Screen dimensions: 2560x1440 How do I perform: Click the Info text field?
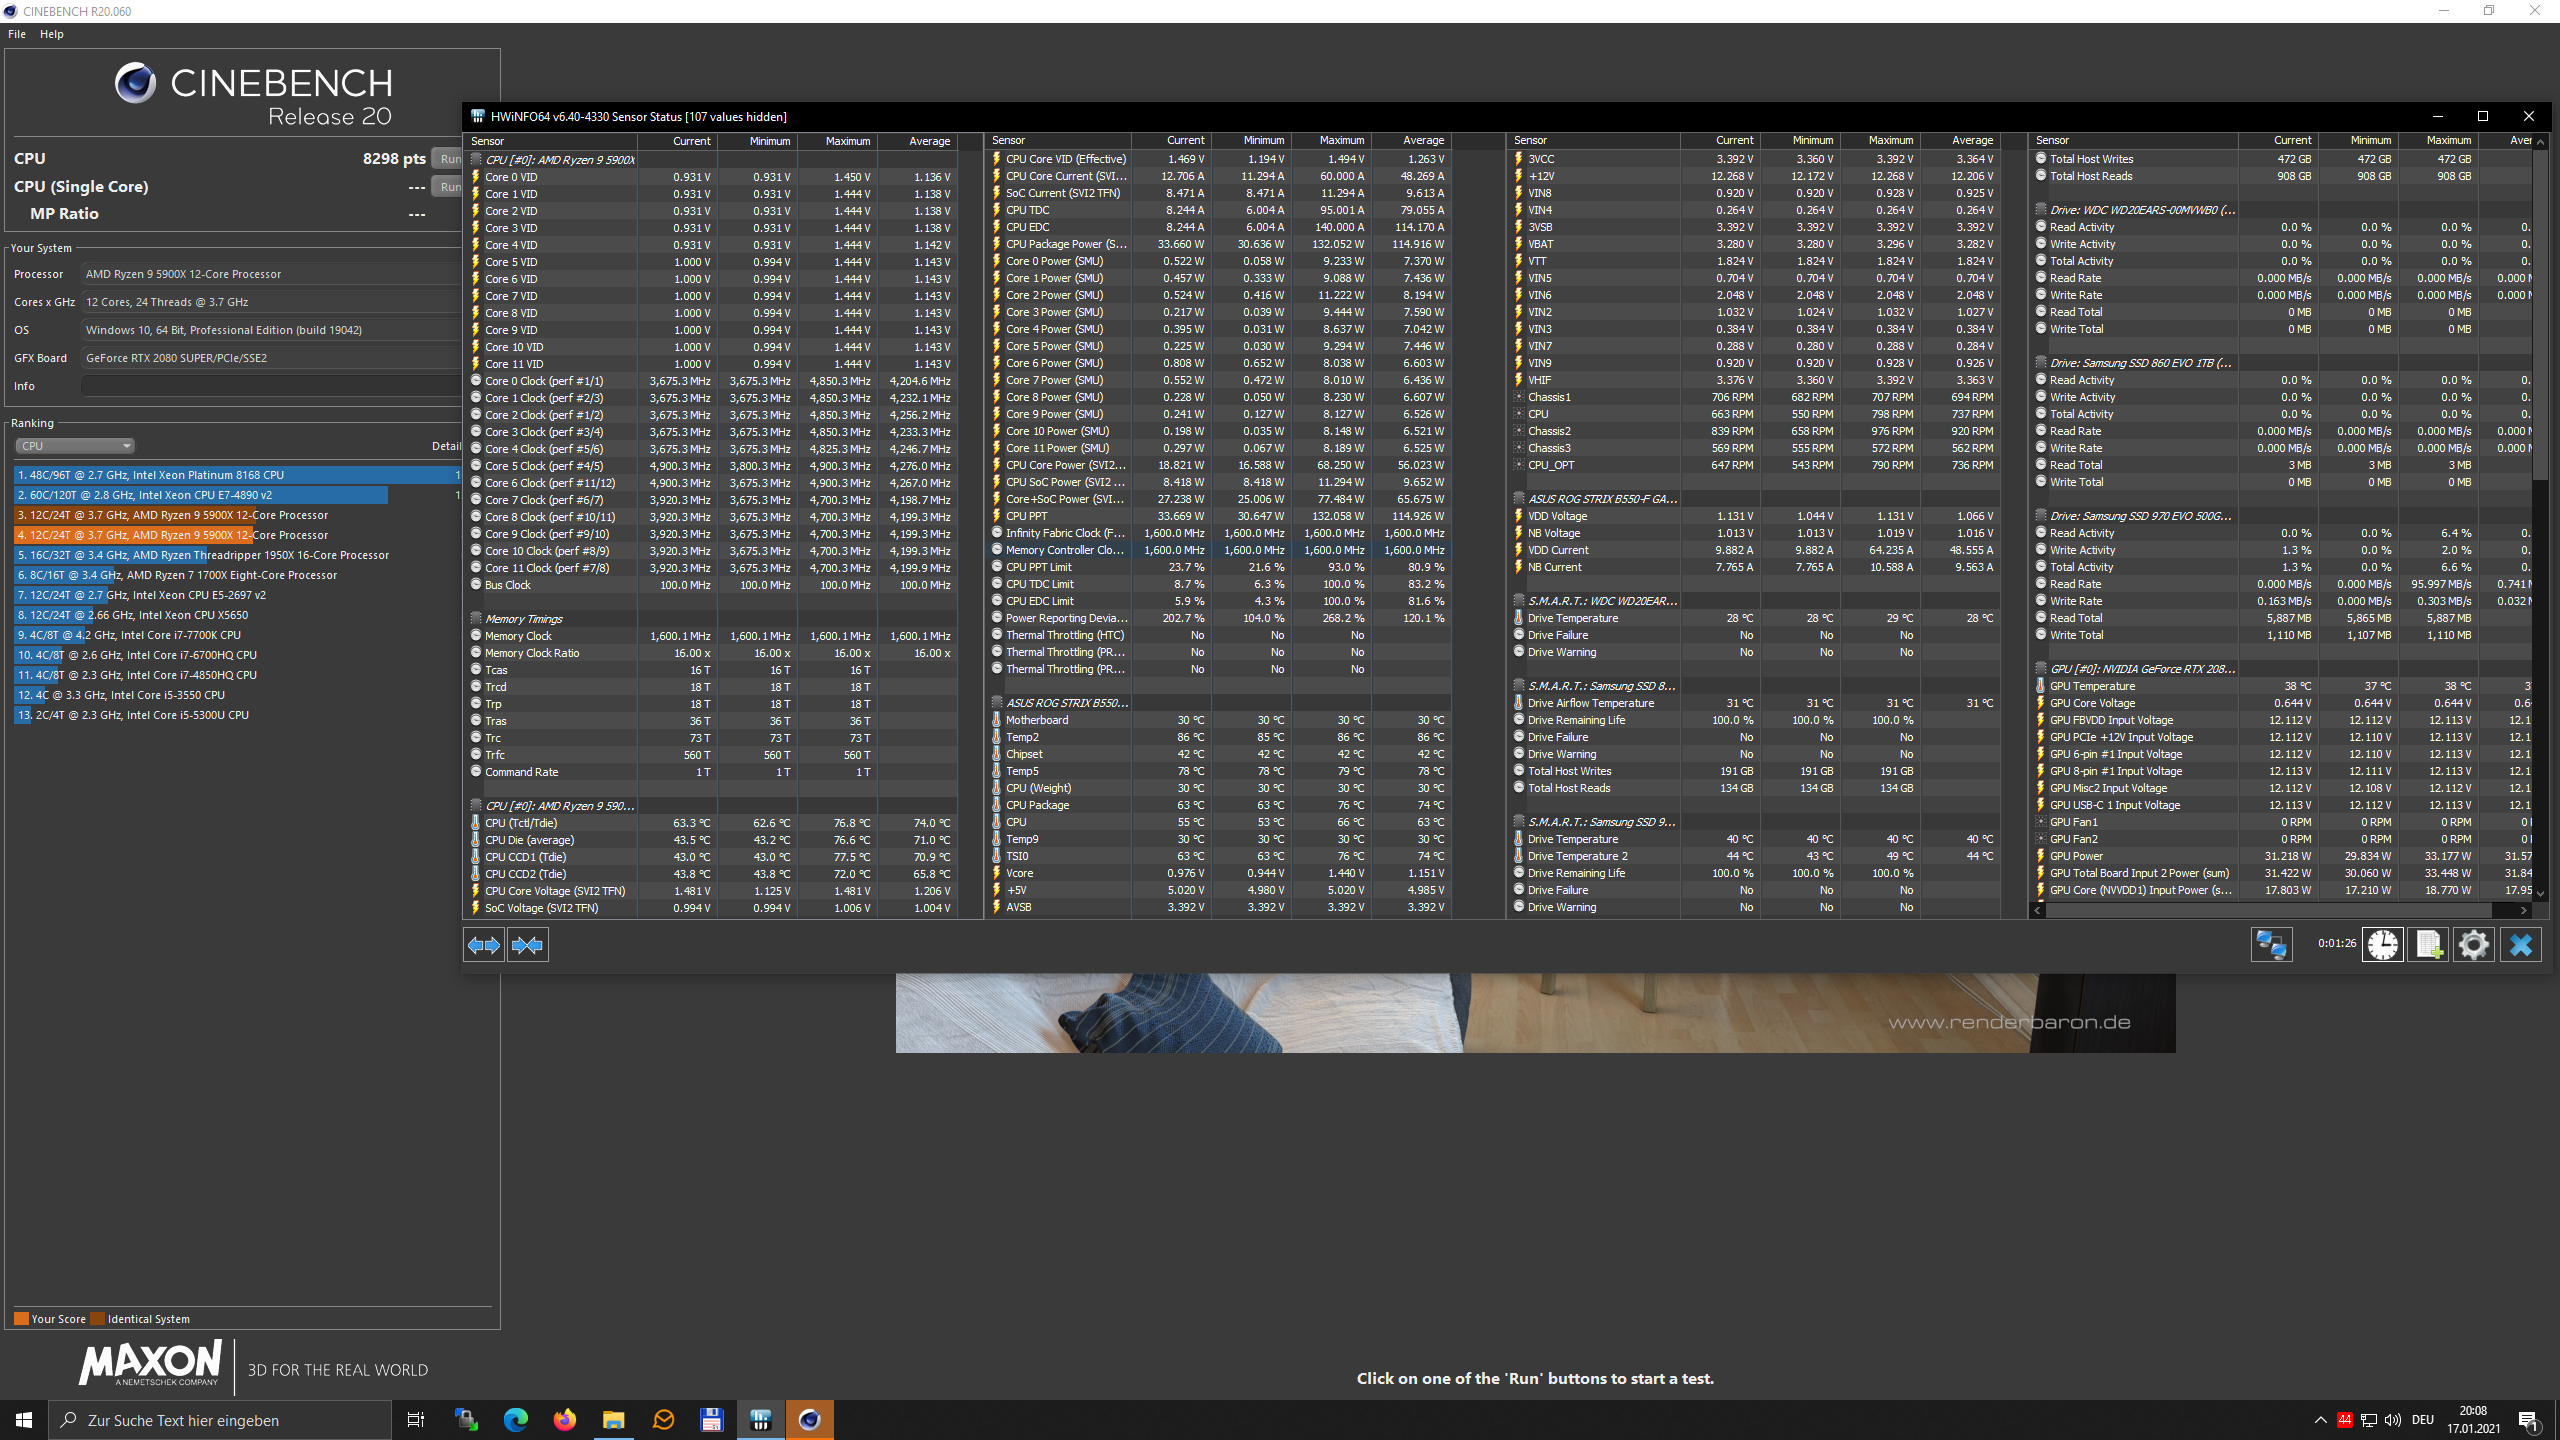(270, 386)
